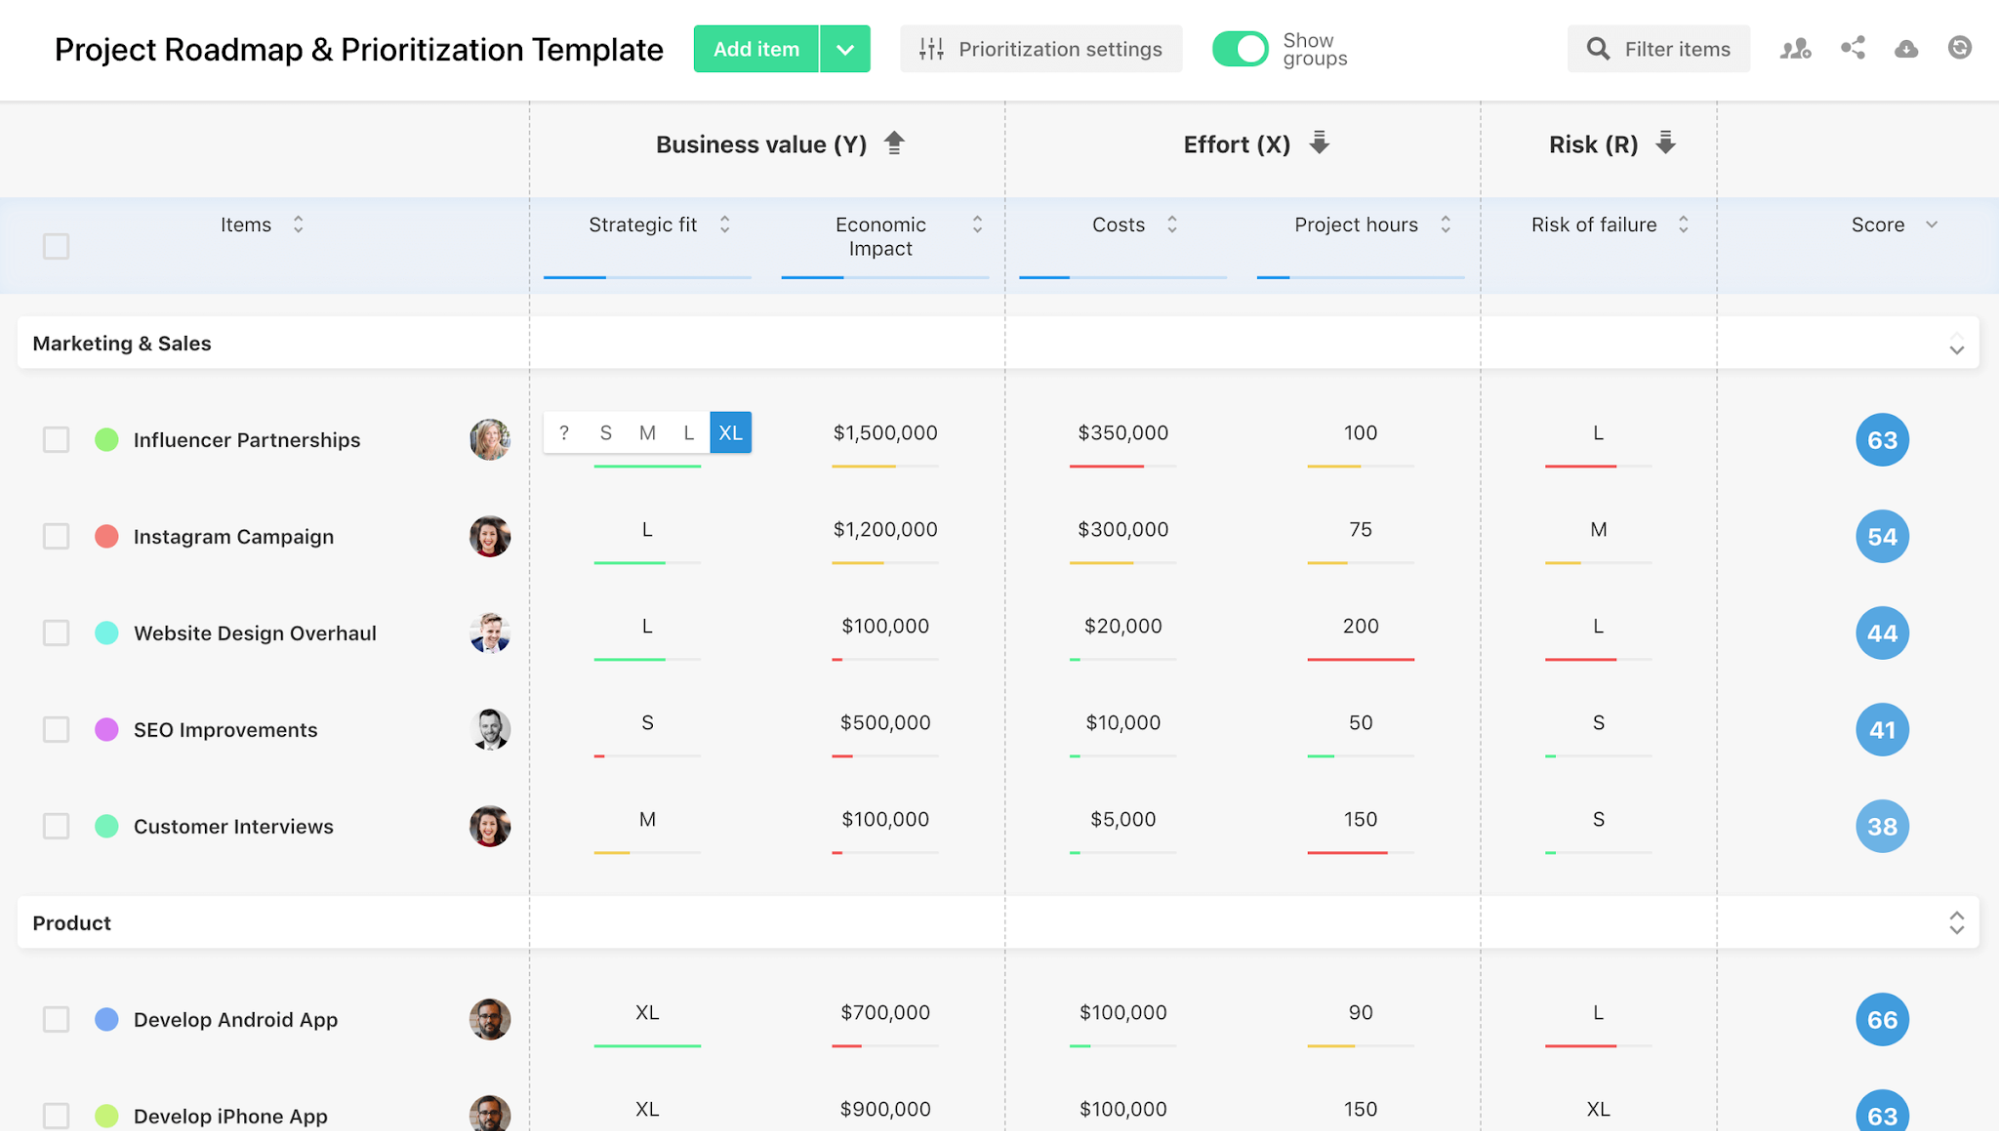Expand the Product group chevron
Screen dimensions: 1999x1132
tap(1956, 923)
